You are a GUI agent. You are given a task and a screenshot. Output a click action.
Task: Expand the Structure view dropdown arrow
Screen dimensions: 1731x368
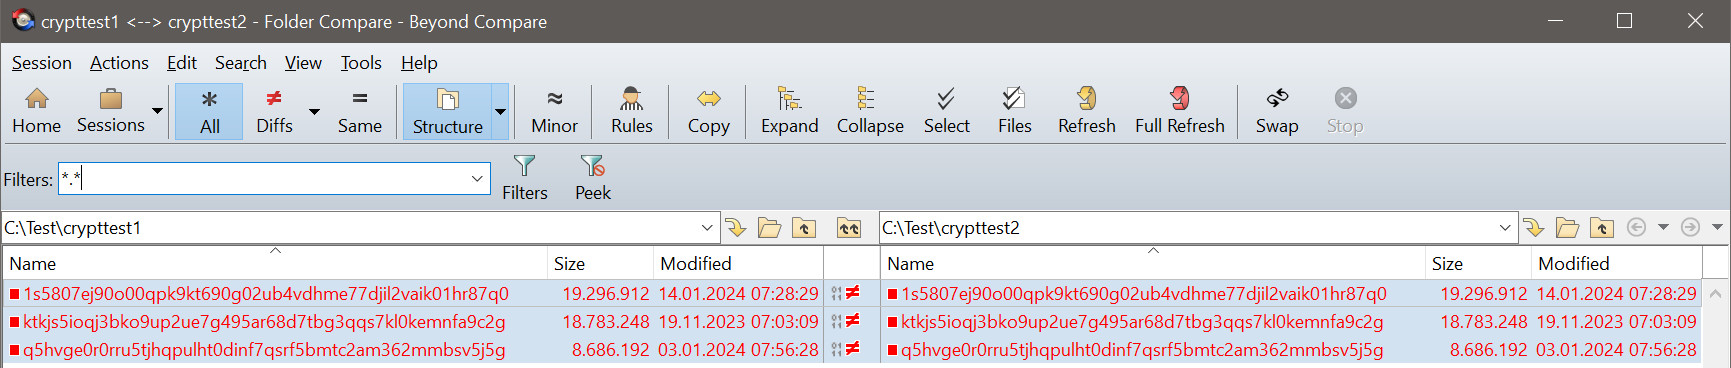point(500,111)
